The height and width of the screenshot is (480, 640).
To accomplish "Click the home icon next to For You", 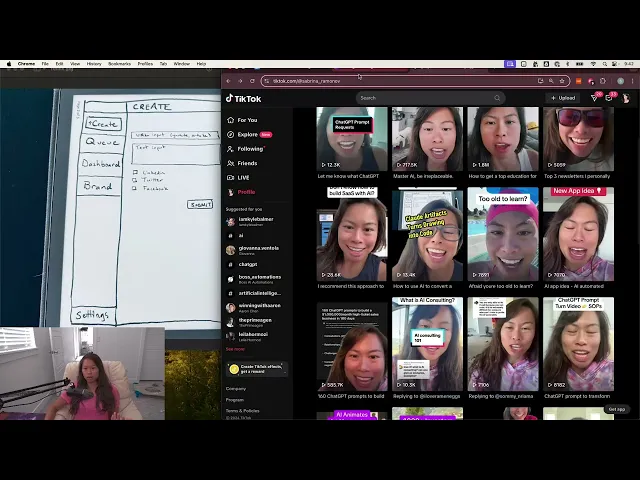I will click(x=231, y=120).
